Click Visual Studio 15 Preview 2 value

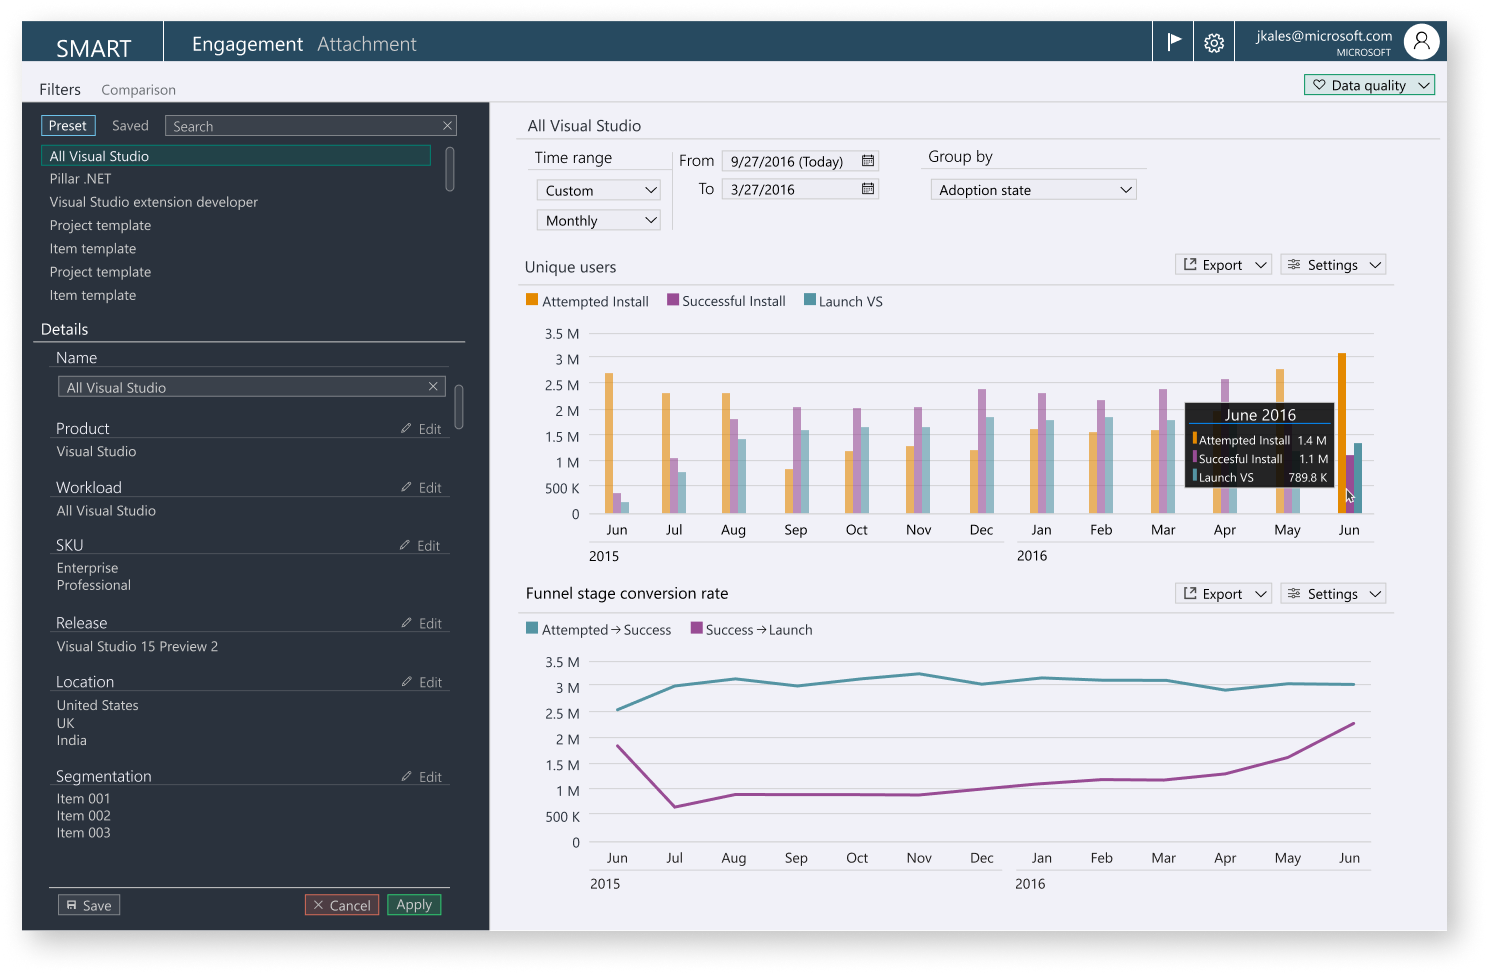[x=137, y=647]
